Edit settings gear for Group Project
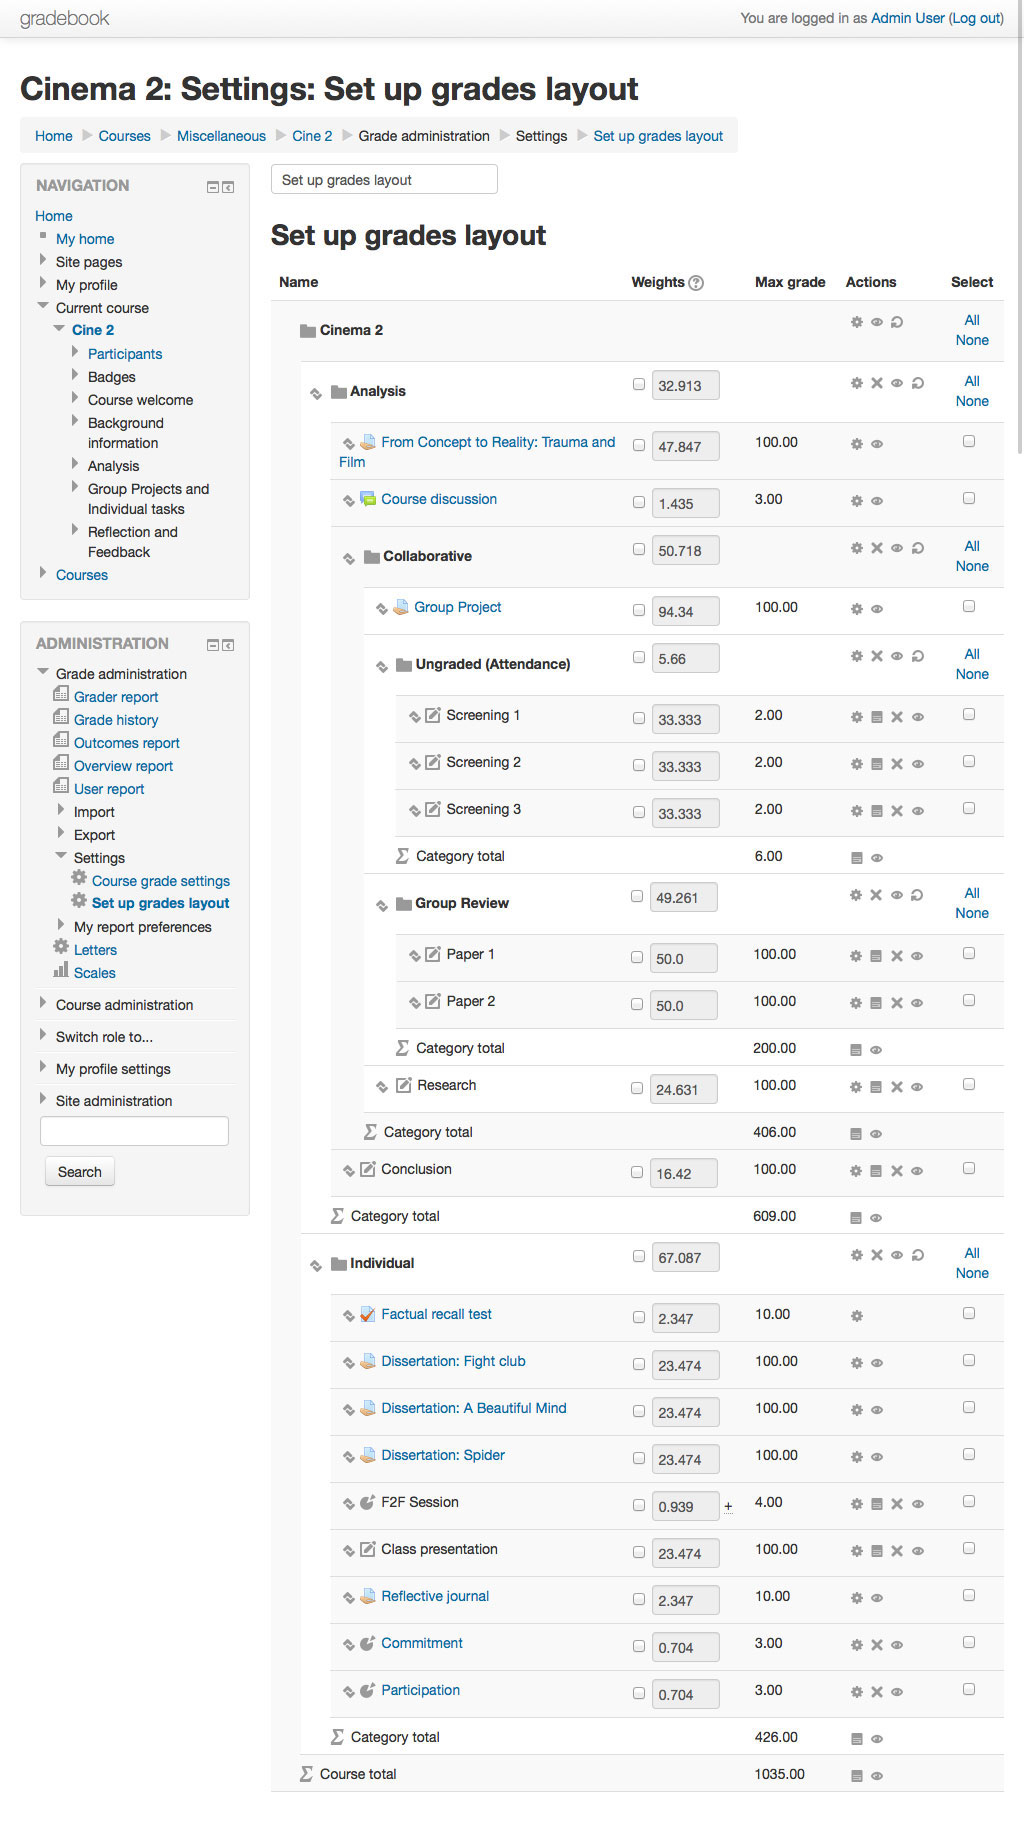Viewport: 1024px width, 1848px height. coord(856,609)
